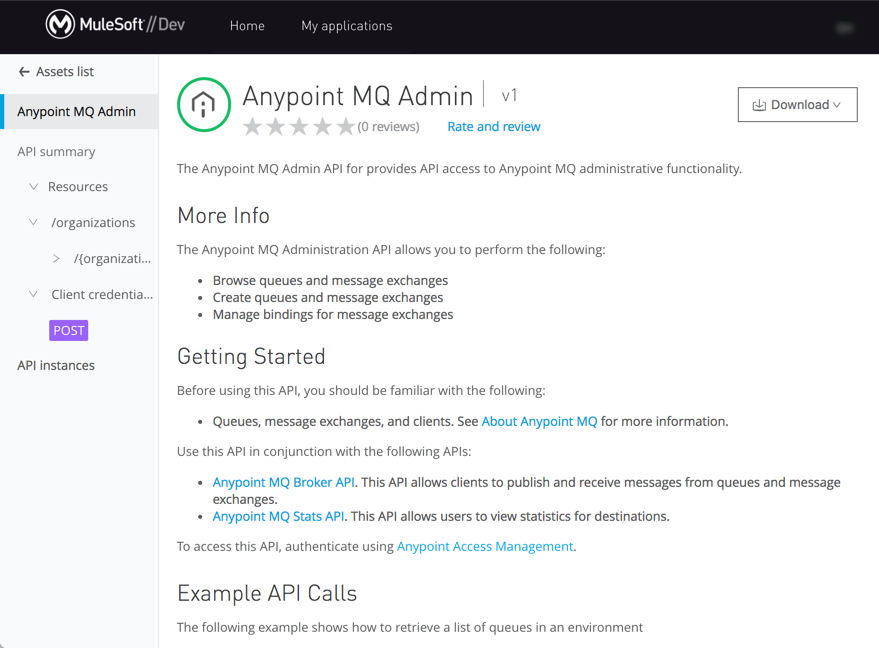Collapse the Client credentia... section
The height and width of the screenshot is (648, 879).
click(33, 295)
